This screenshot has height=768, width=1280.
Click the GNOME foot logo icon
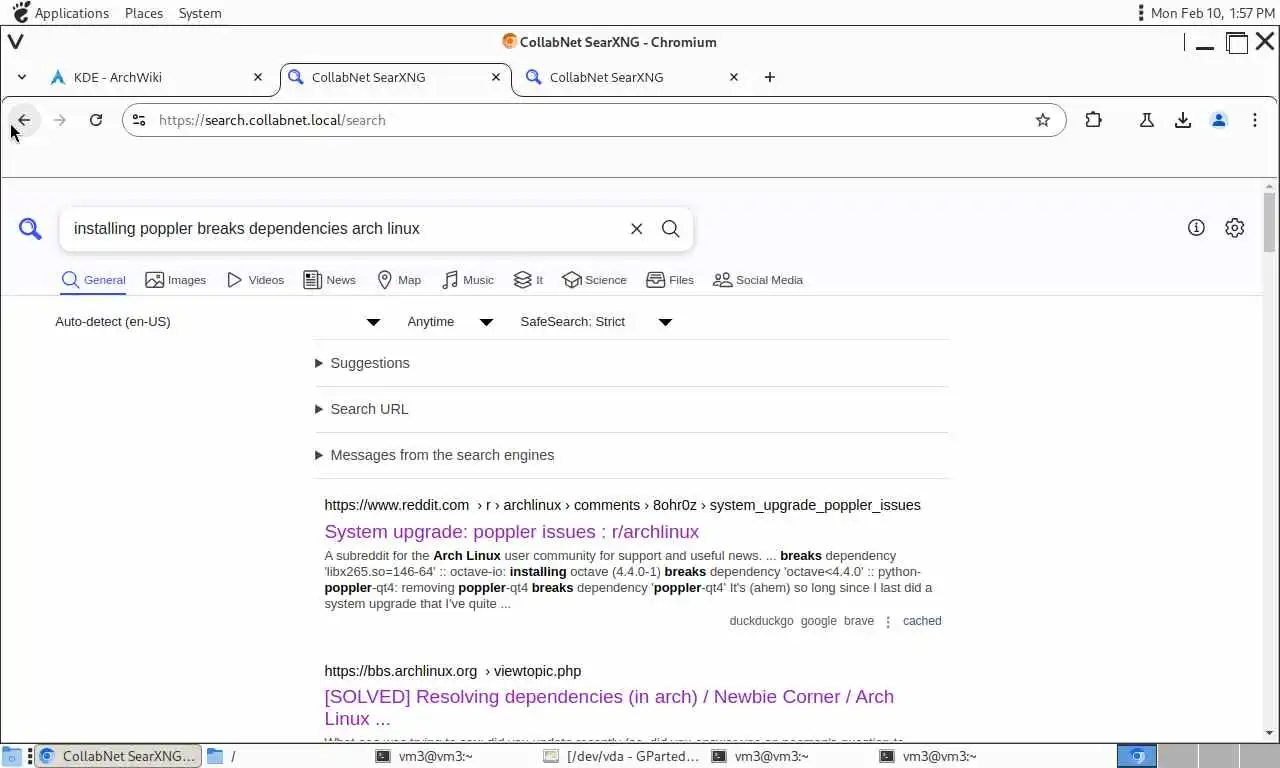pos(20,13)
